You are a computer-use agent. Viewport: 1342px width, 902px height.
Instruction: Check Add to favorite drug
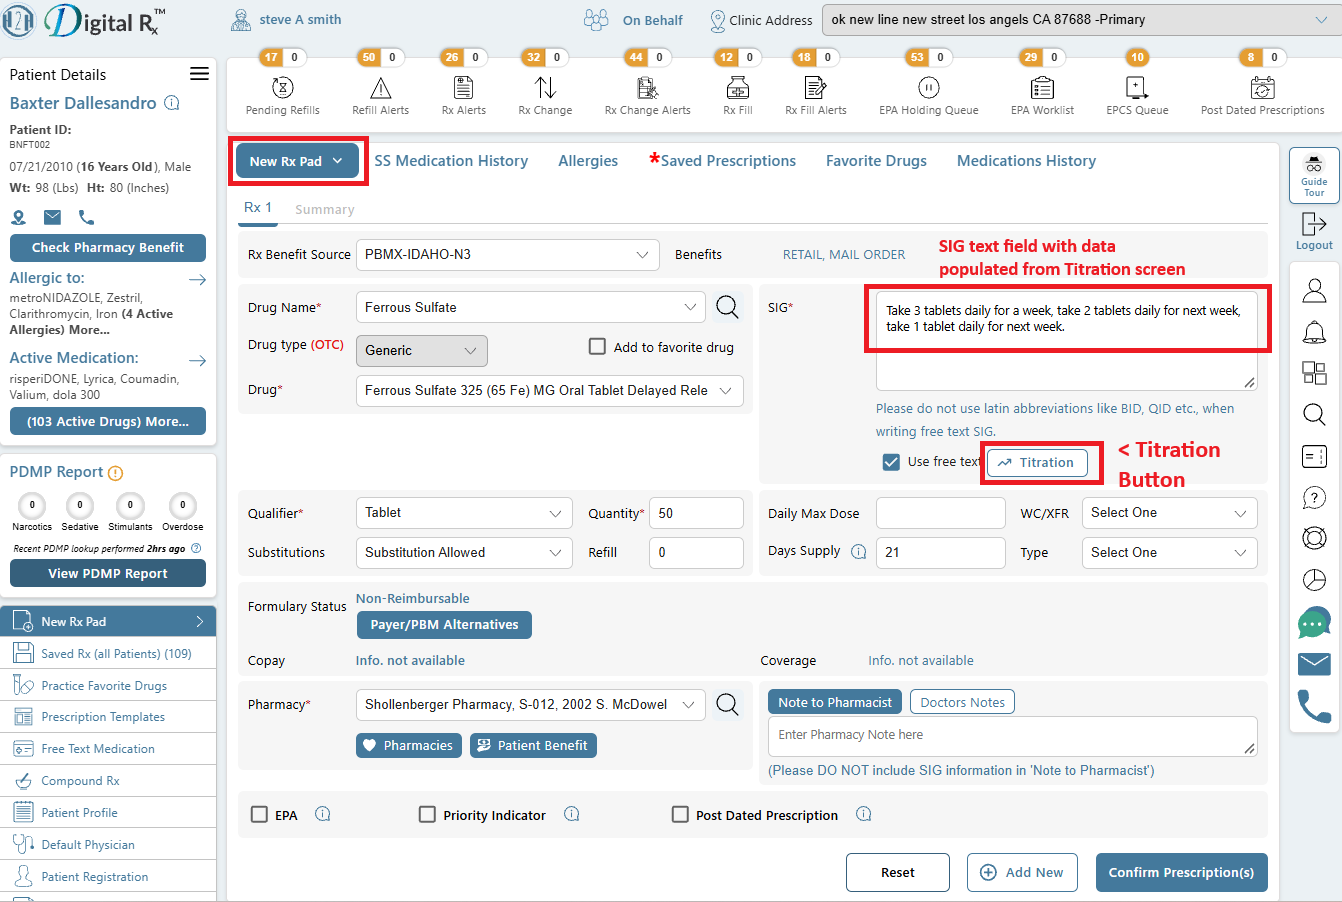[597, 346]
